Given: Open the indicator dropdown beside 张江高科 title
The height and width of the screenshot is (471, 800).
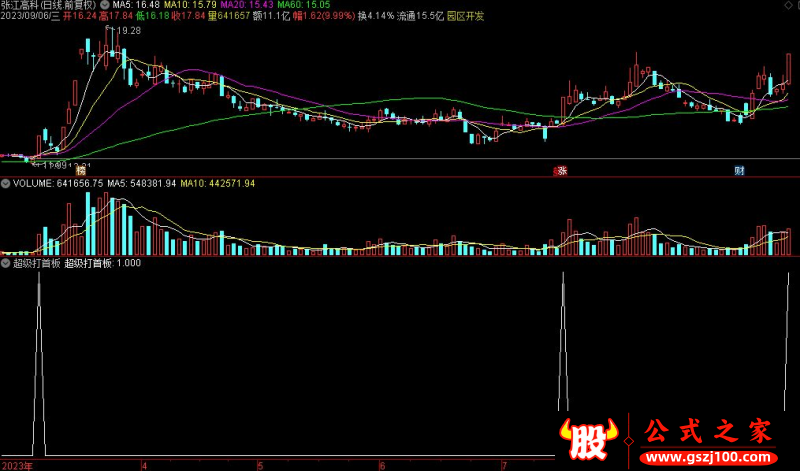Looking at the screenshot, I should click(x=105, y=5).
